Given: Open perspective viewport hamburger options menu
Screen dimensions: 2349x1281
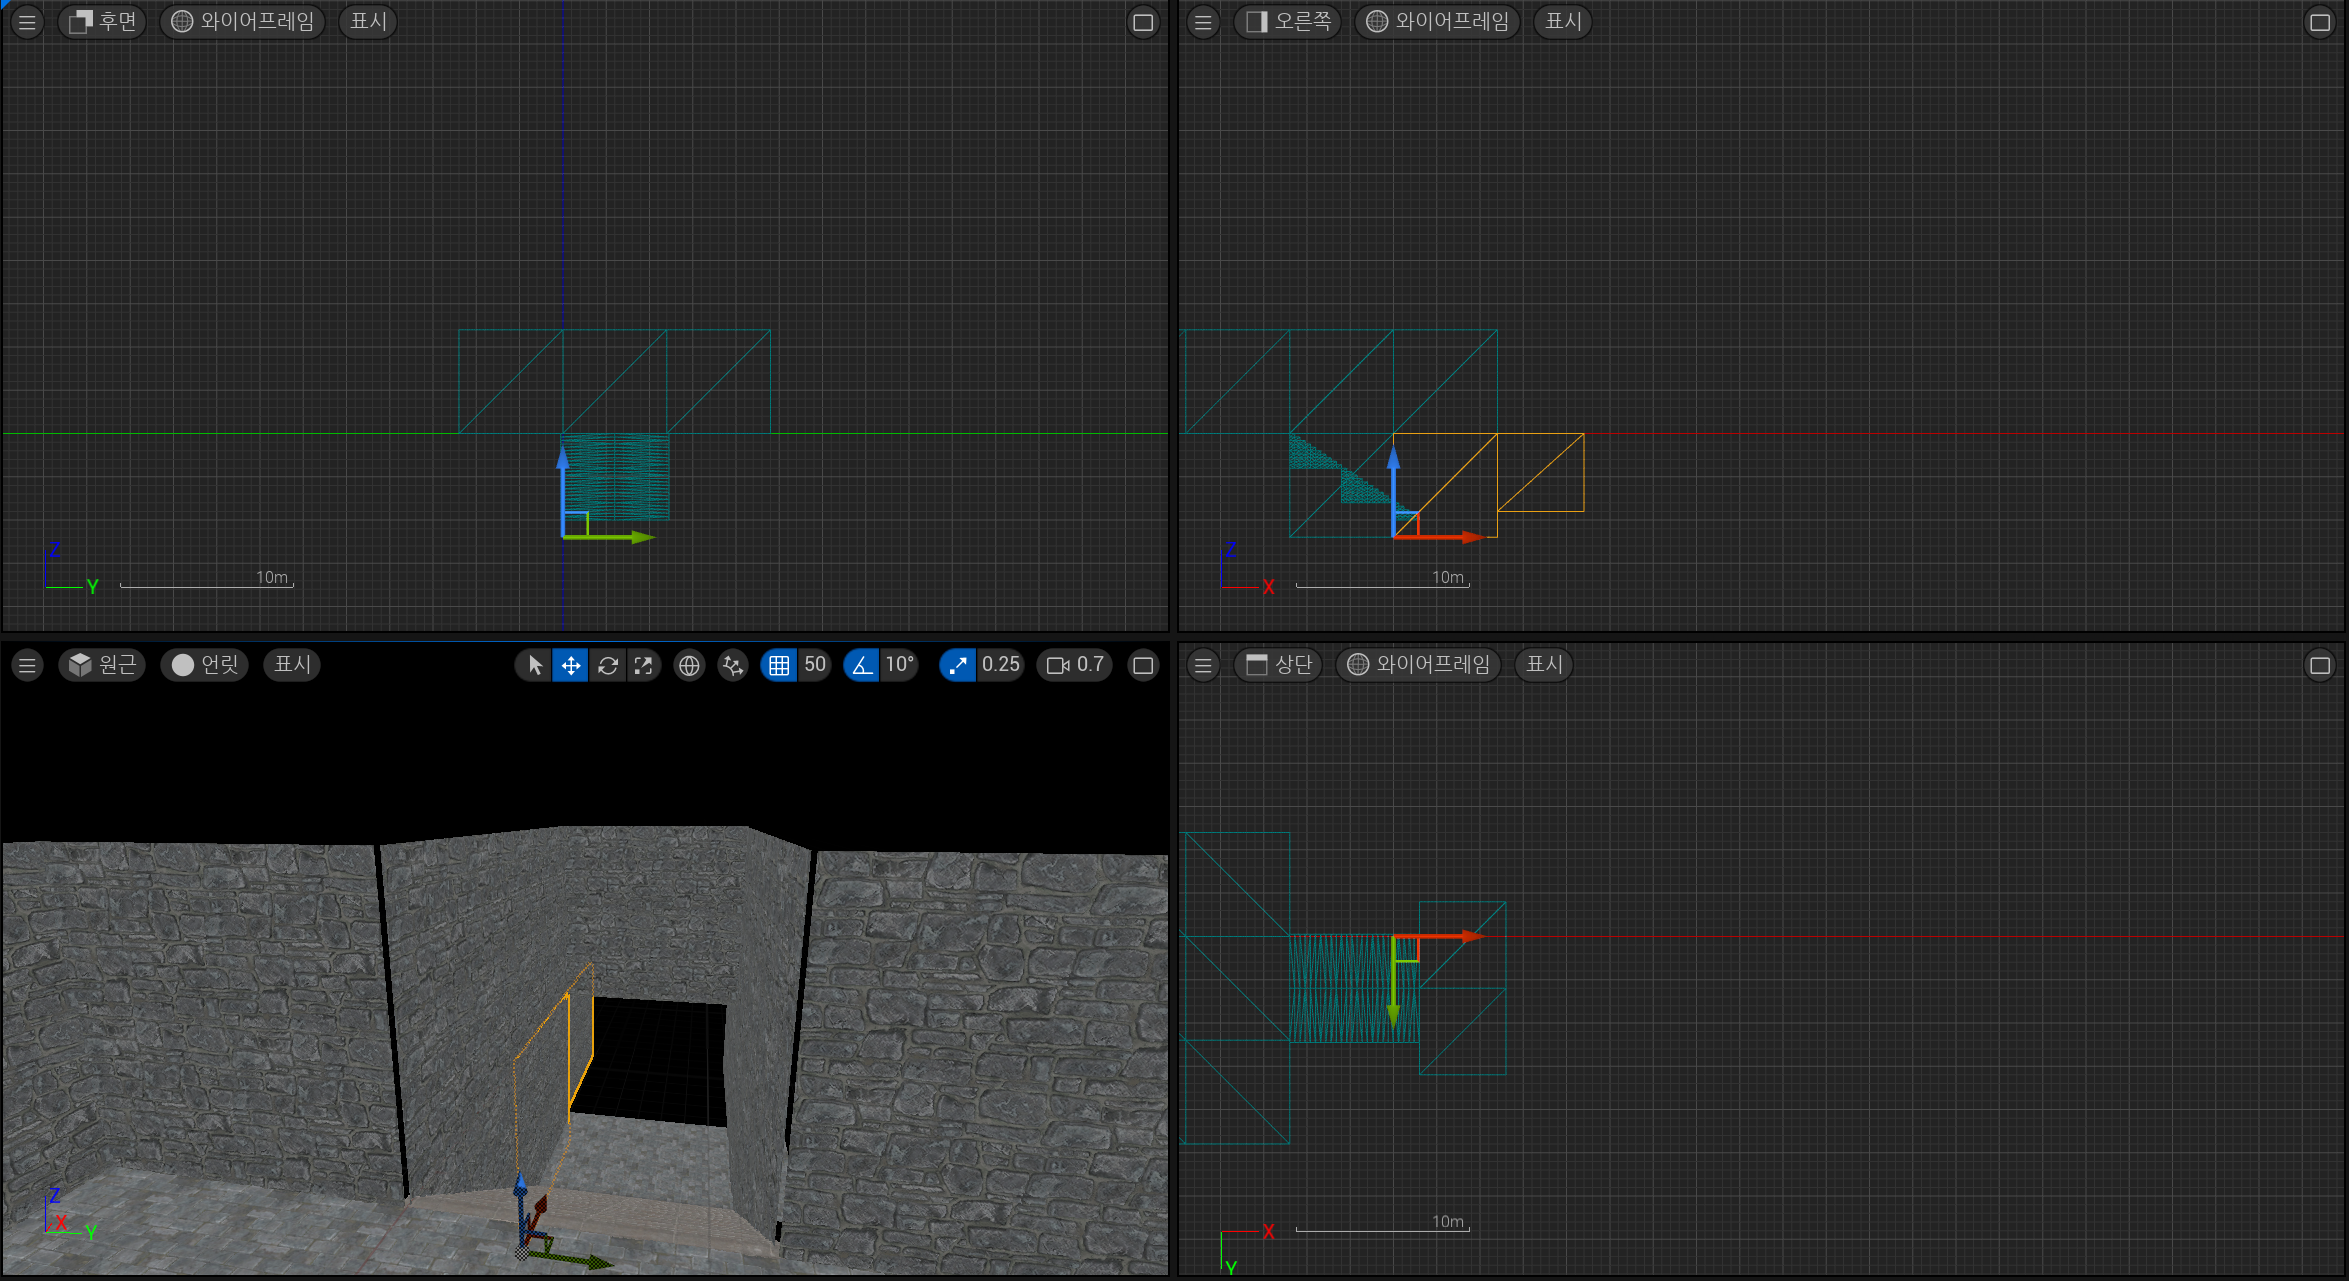Looking at the screenshot, I should coord(27,665).
